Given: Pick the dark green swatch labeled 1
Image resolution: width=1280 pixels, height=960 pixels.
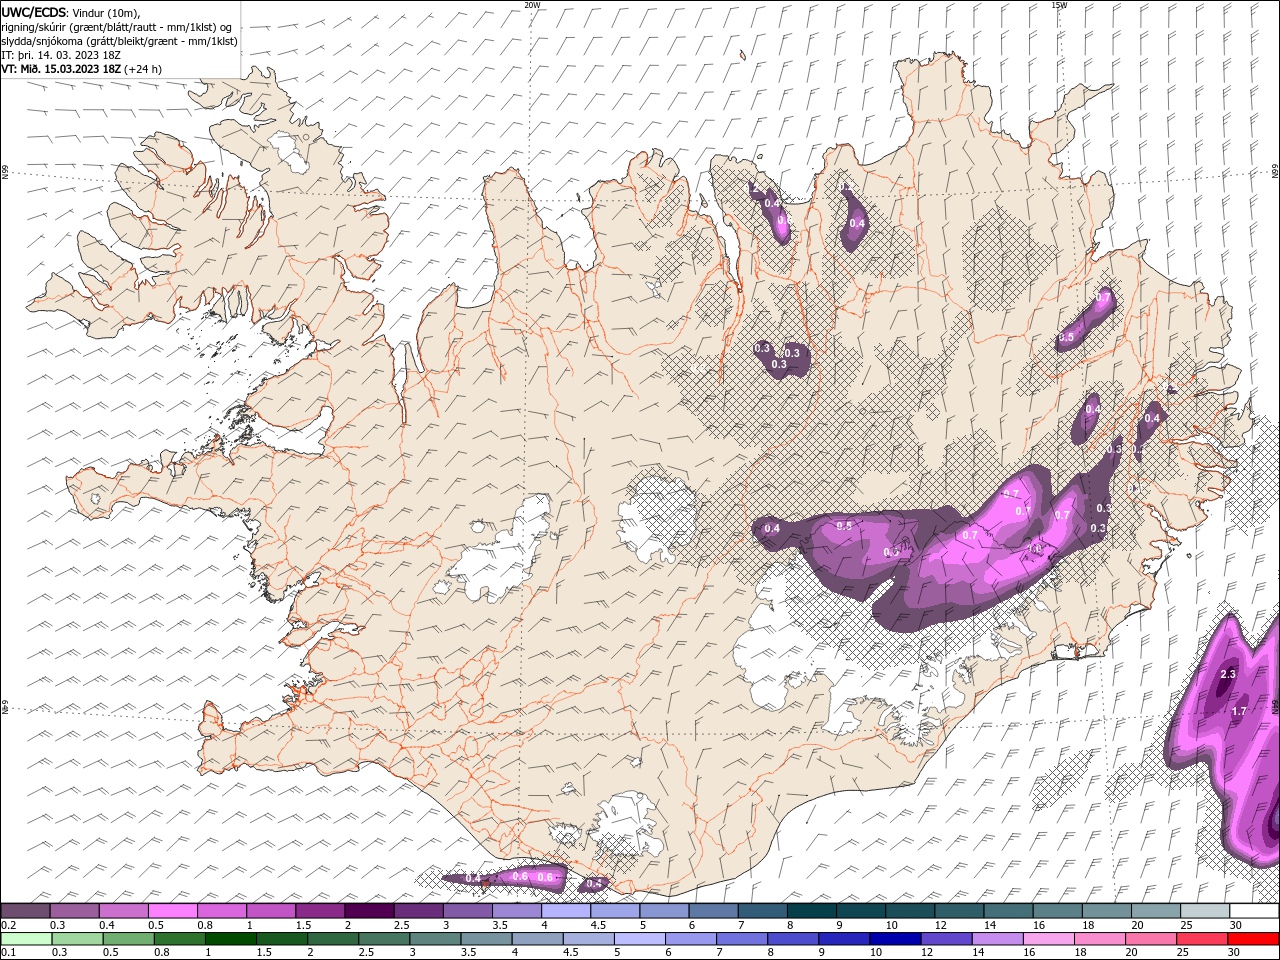Looking at the screenshot, I should pos(232,939).
